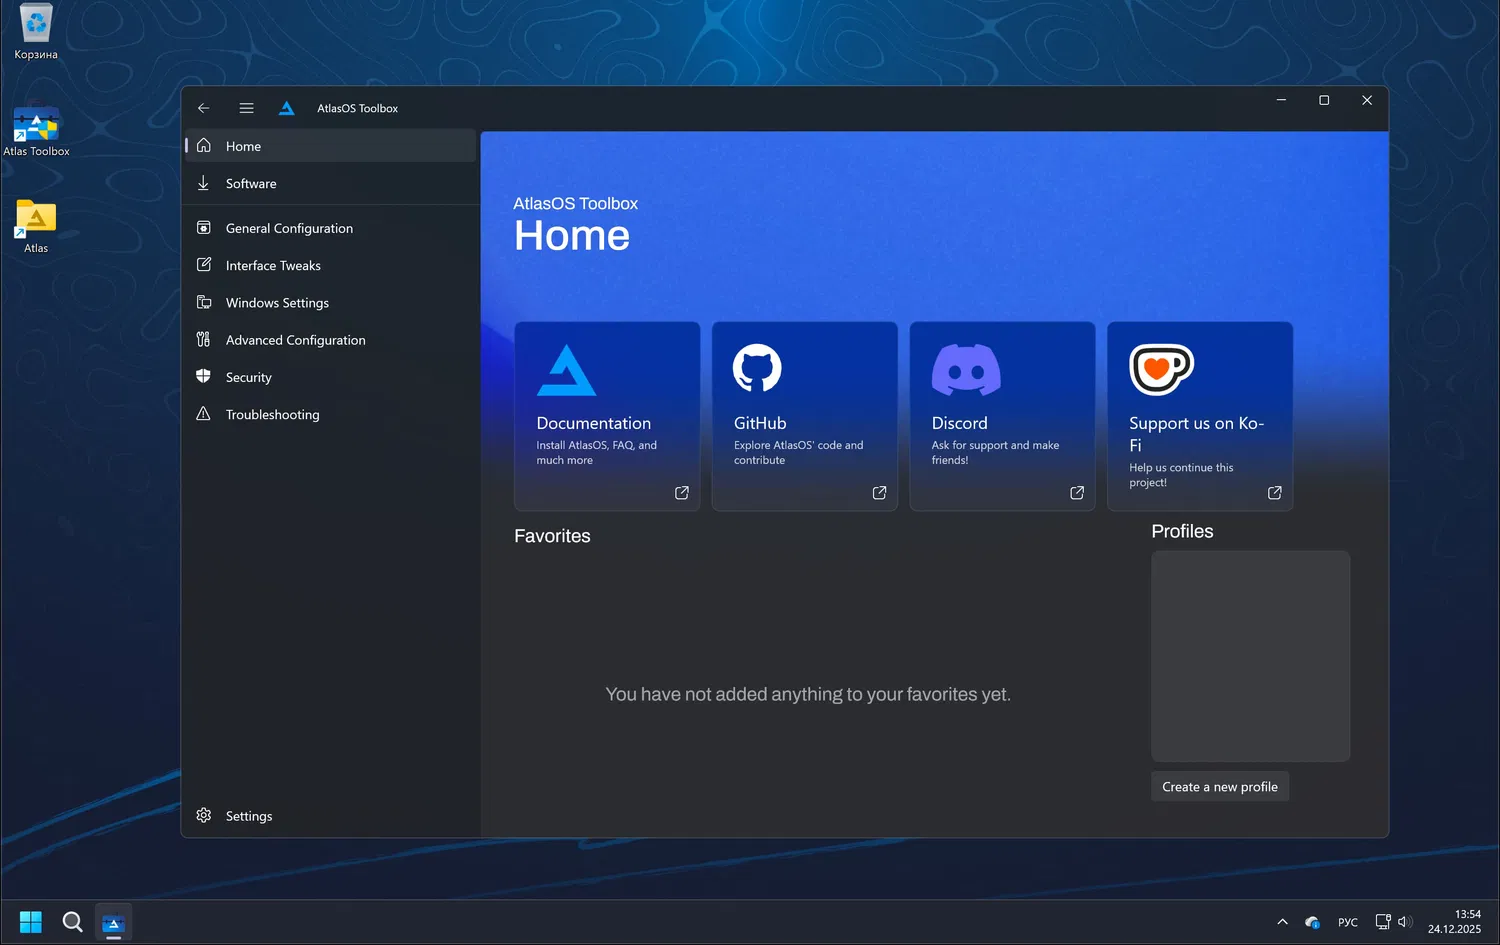
Task: Click the Software download icon
Action: (x=204, y=183)
